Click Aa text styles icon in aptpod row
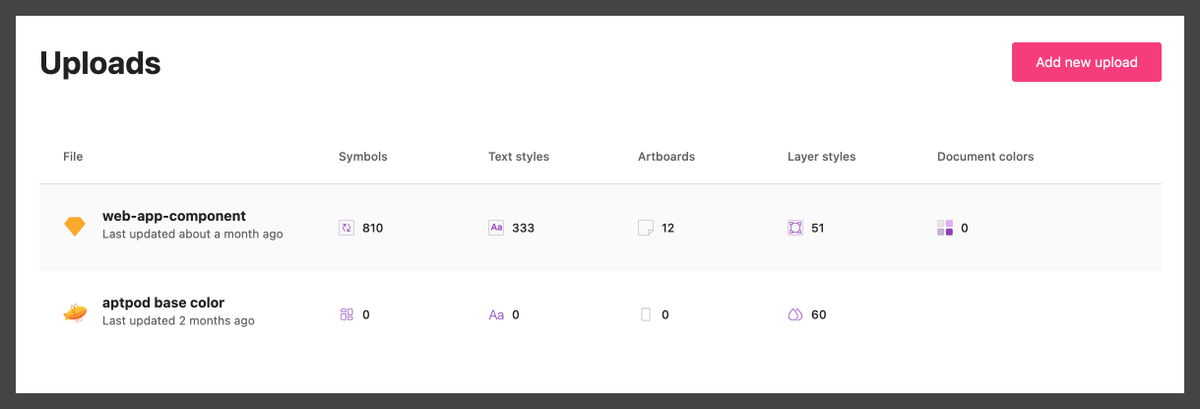The width and height of the screenshot is (1200, 409). pos(496,314)
